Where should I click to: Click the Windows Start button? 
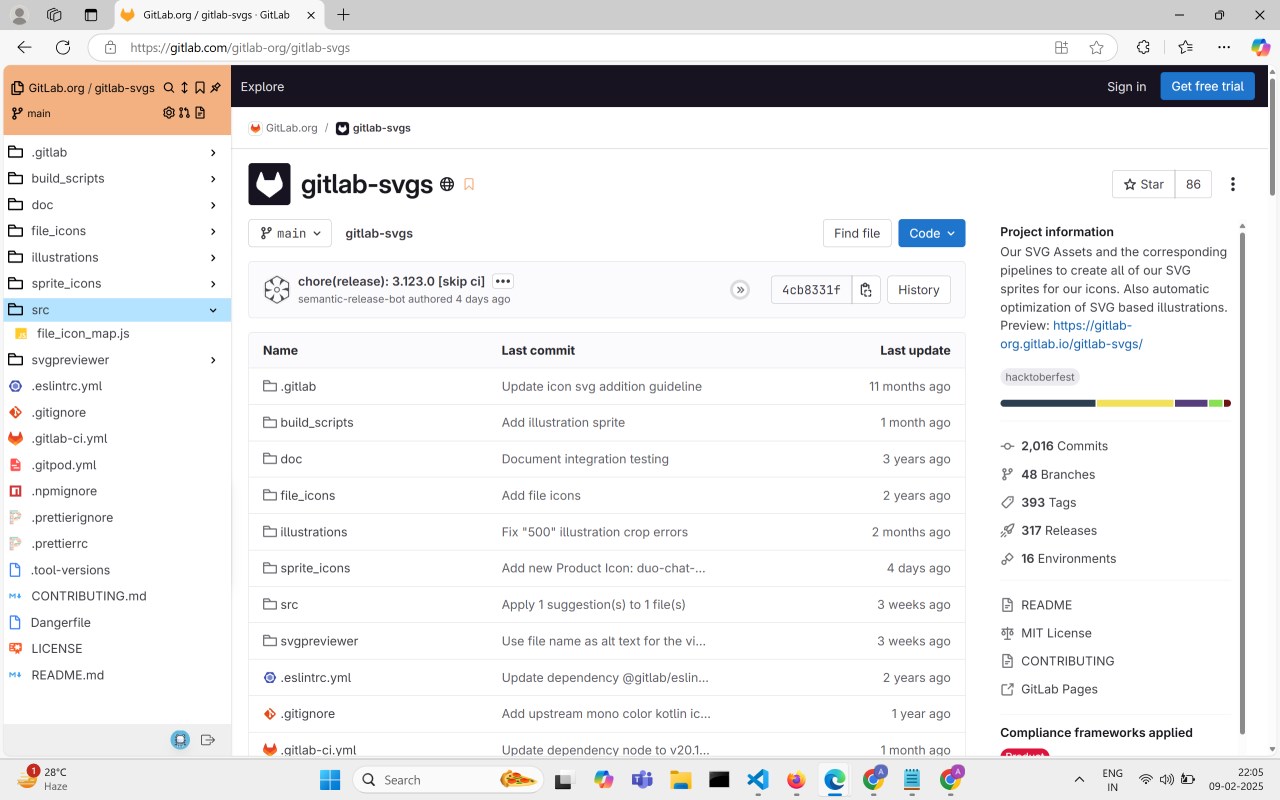(330, 779)
